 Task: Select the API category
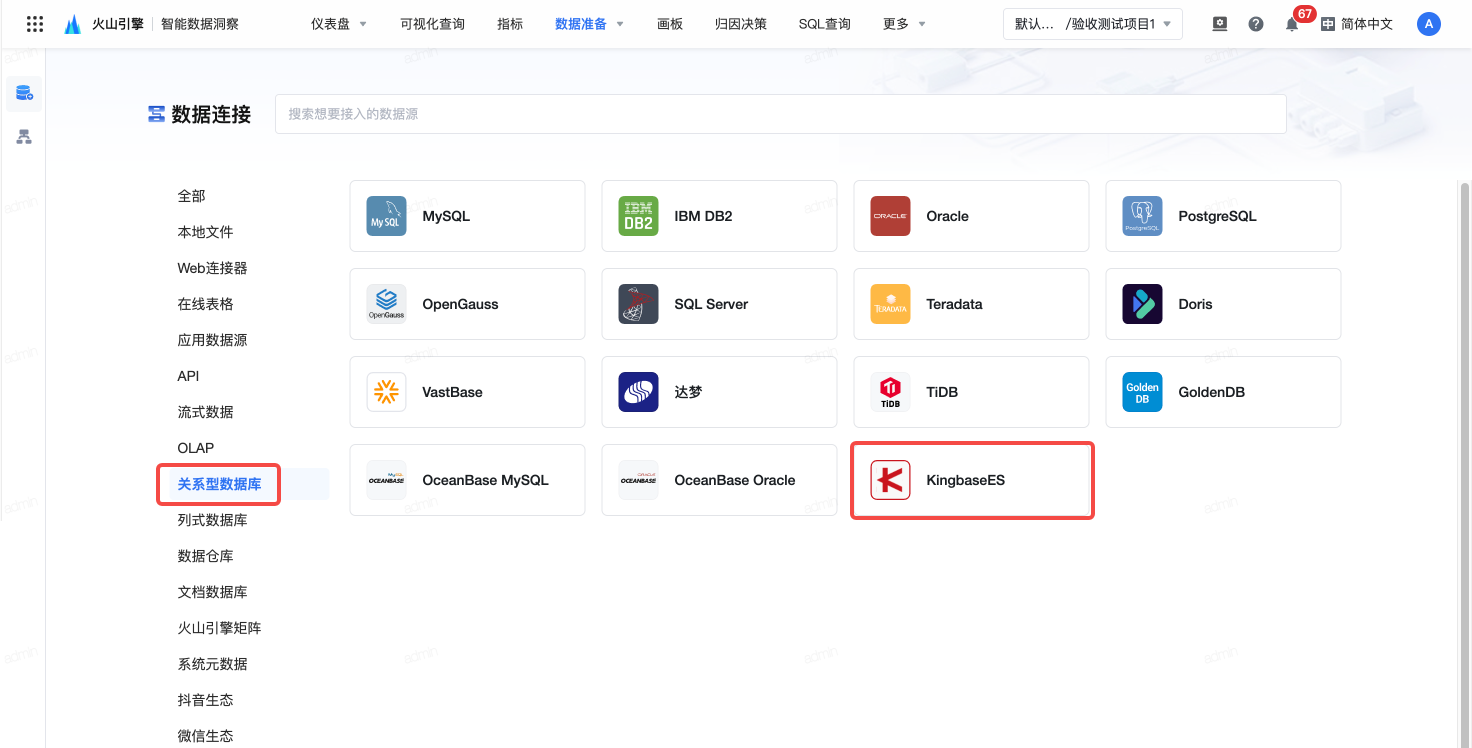pos(189,376)
